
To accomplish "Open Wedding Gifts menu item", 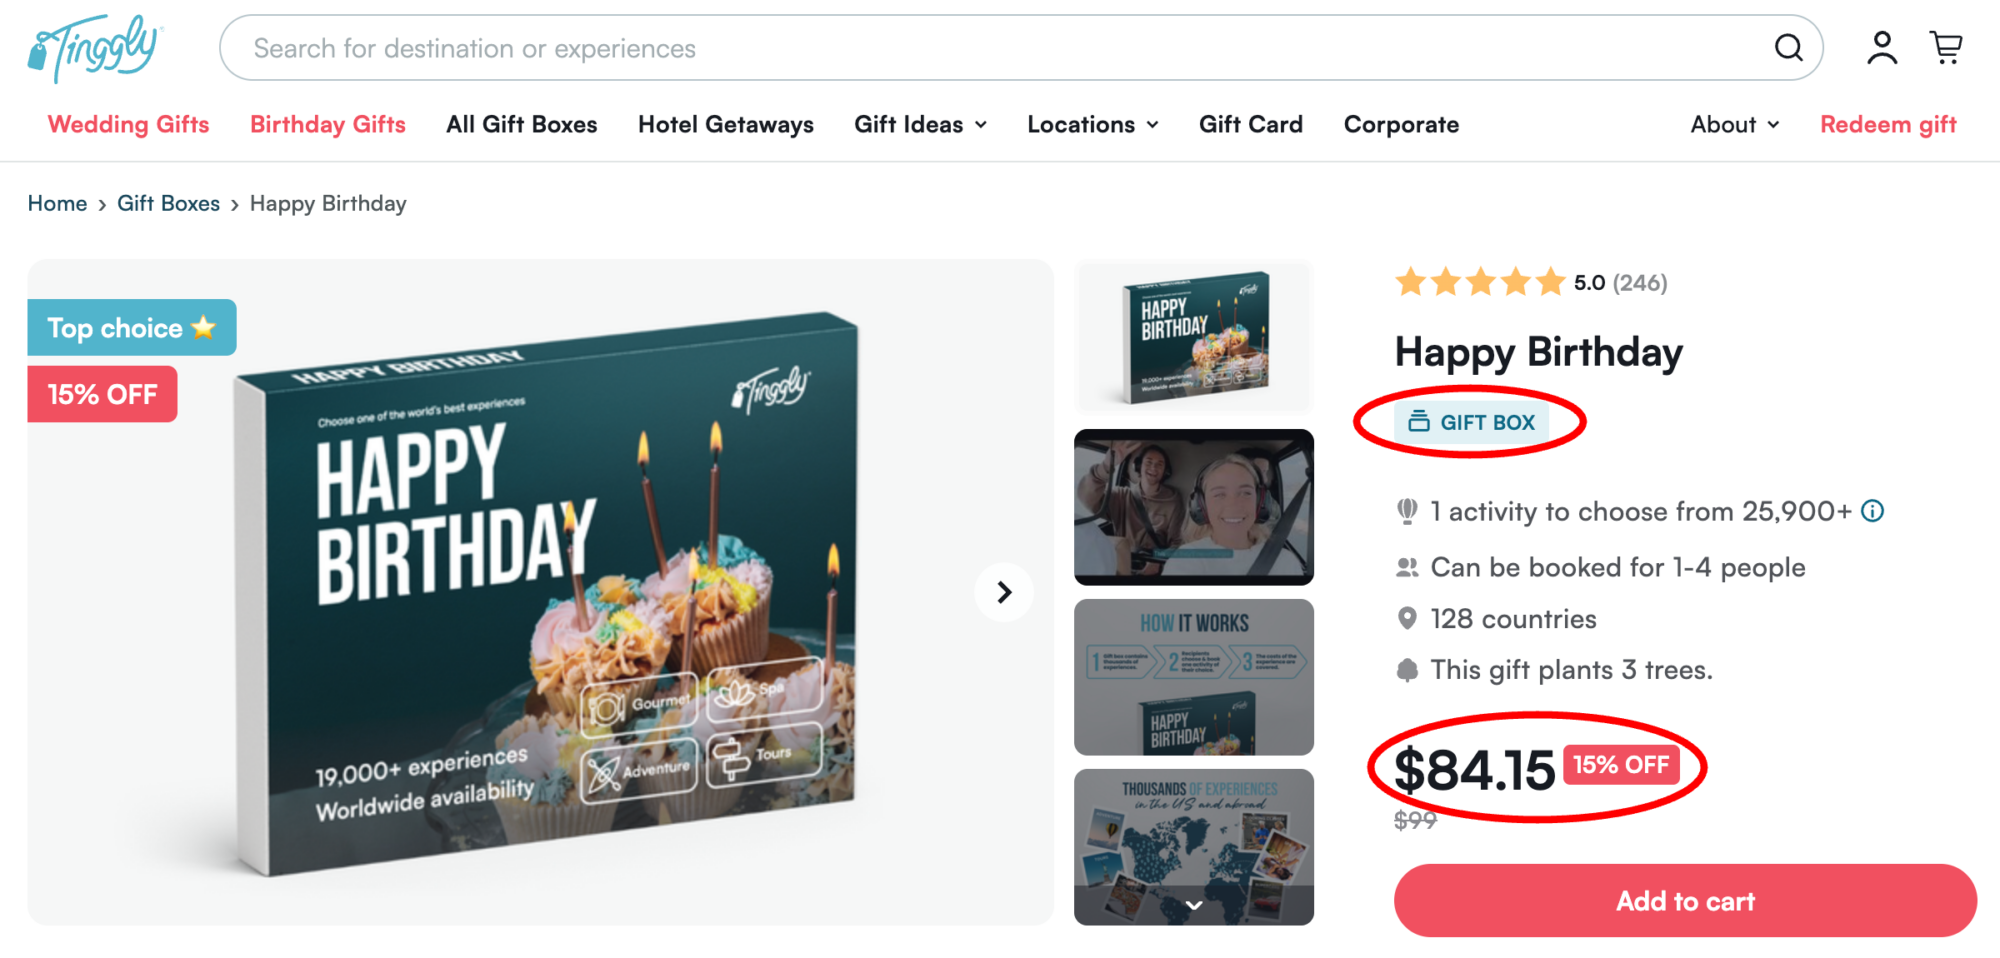I will [x=128, y=124].
